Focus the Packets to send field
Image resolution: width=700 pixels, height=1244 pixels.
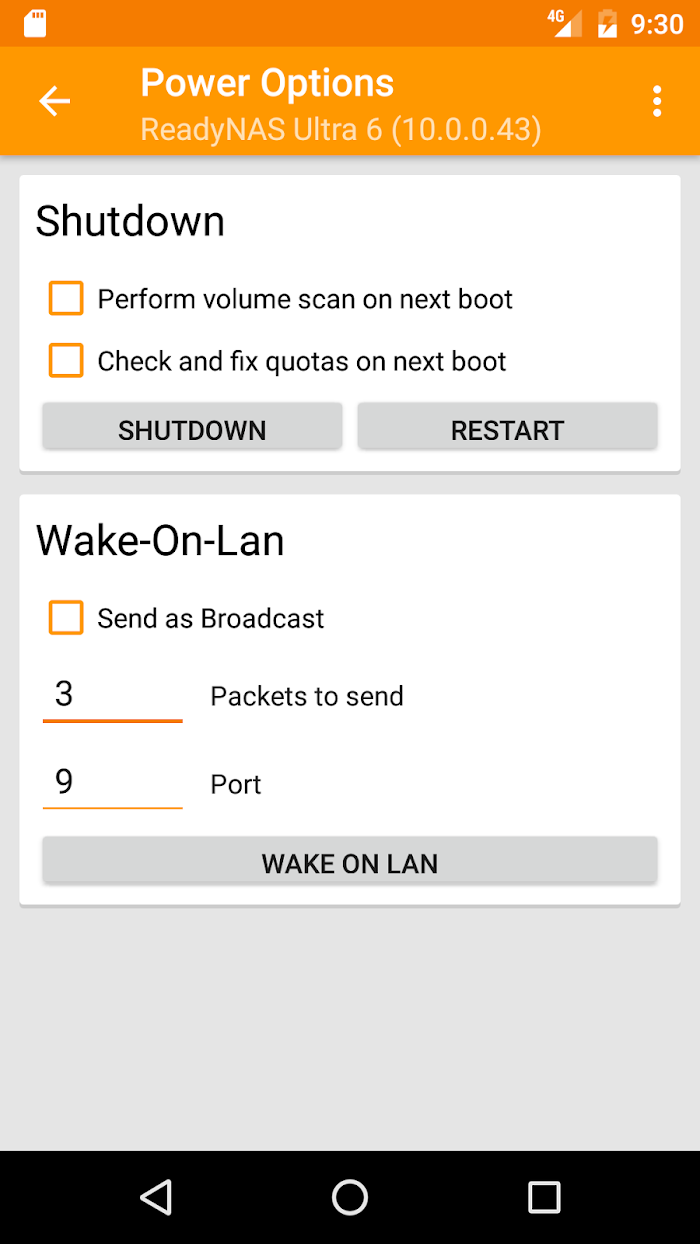tap(112, 695)
